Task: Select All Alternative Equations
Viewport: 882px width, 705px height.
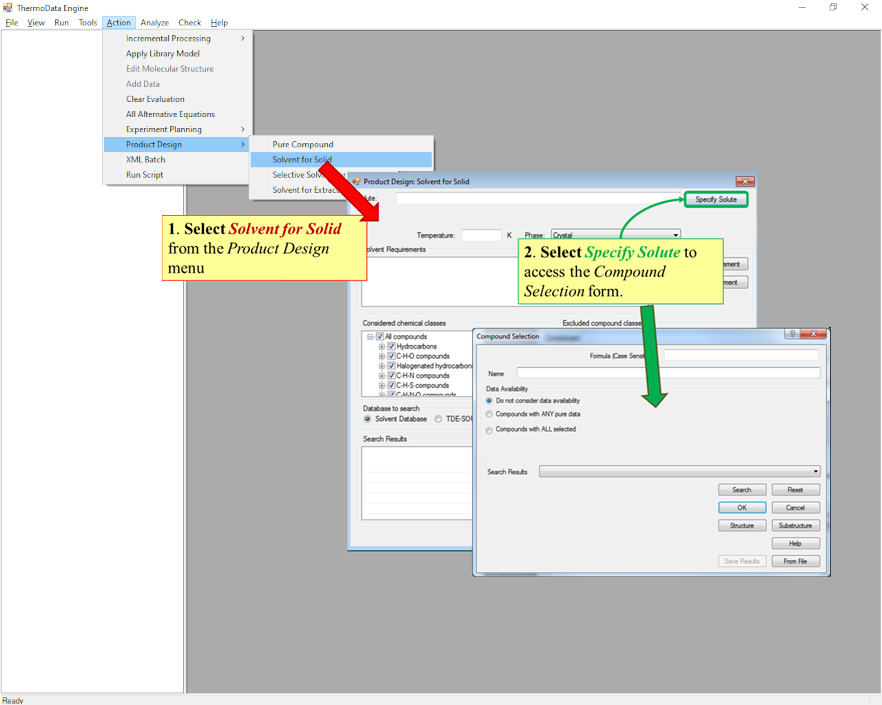Action: click(178, 114)
